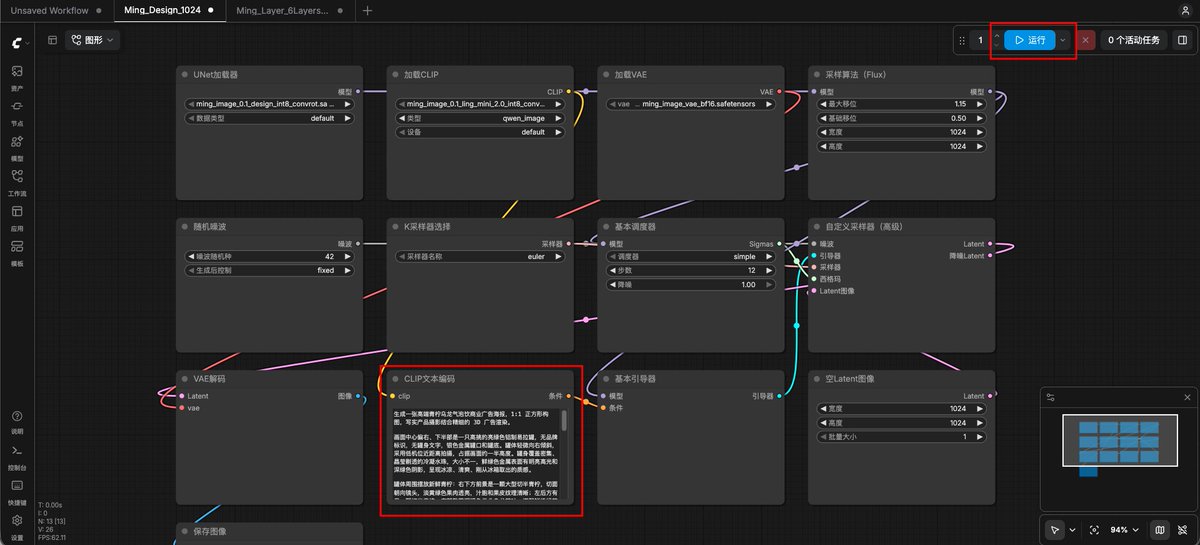
Task: Click the 运行 run button
Action: tap(1030, 40)
